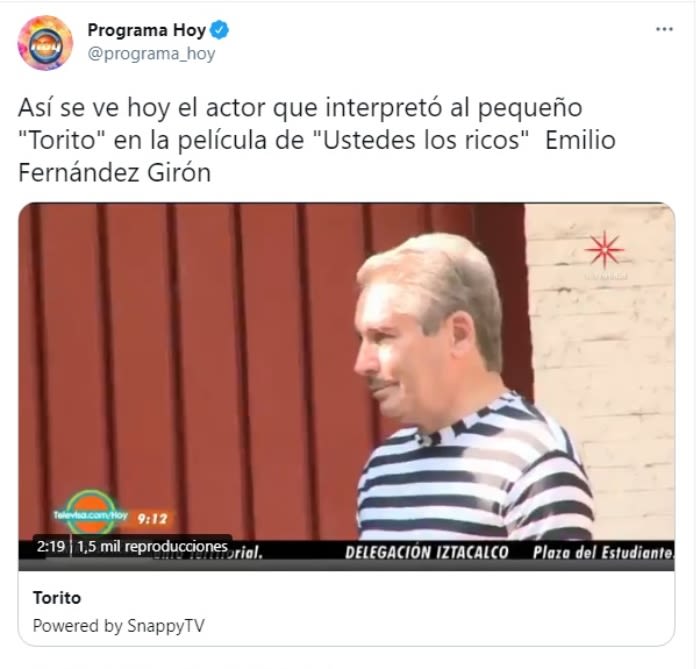
Task: Click the tweet text about Torito
Action: [317, 140]
